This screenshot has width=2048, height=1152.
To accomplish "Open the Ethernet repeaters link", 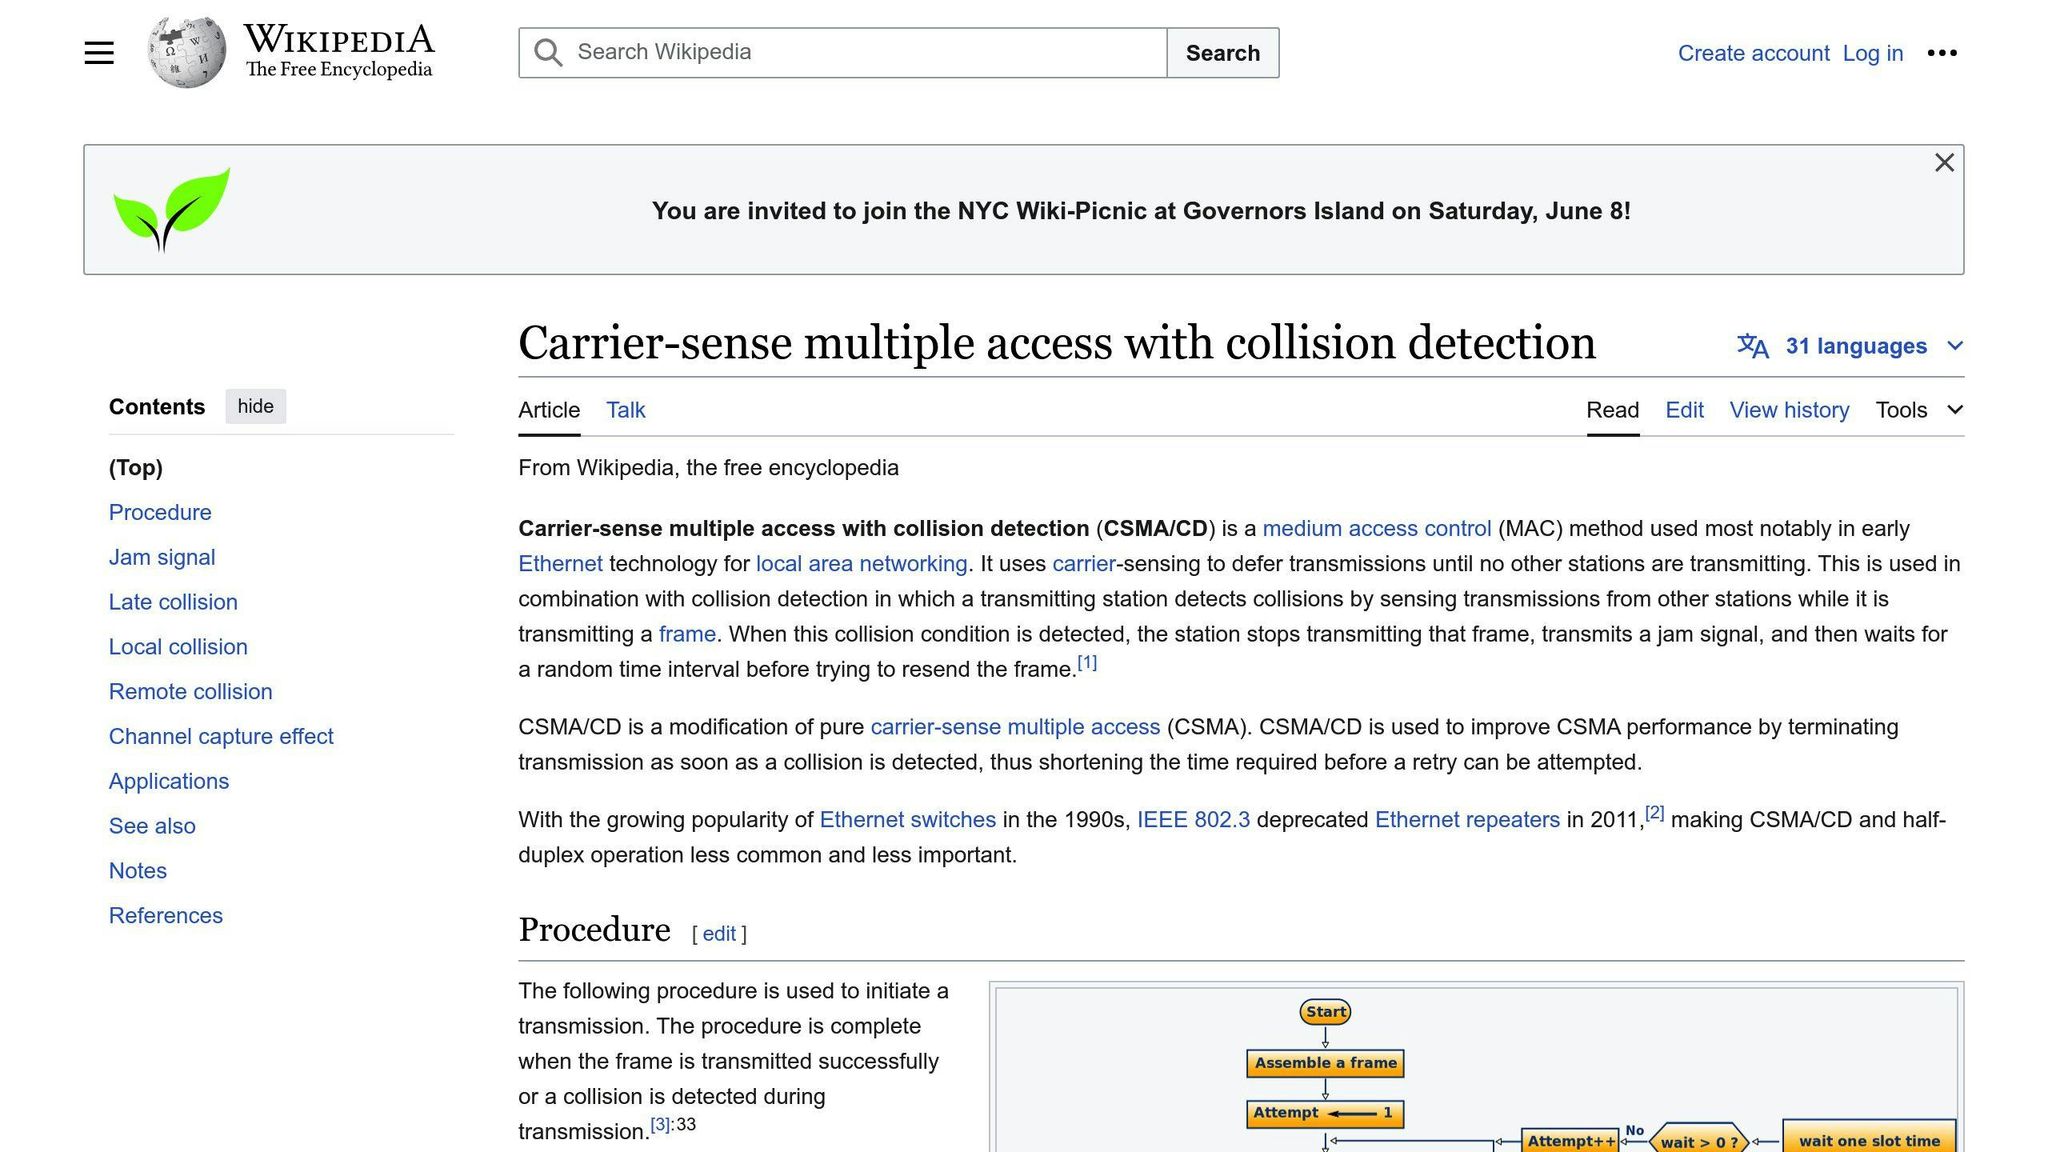I will pyautogui.click(x=1467, y=820).
